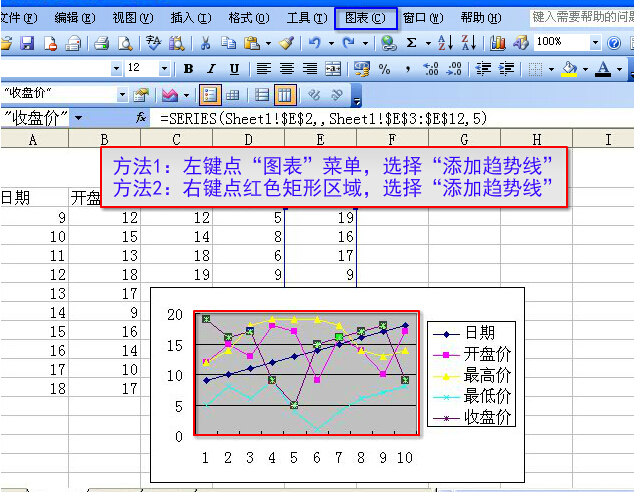The width and height of the screenshot is (634, 492).
Task: Open the 窗口(W) menu
Action: tap(423, 18)
